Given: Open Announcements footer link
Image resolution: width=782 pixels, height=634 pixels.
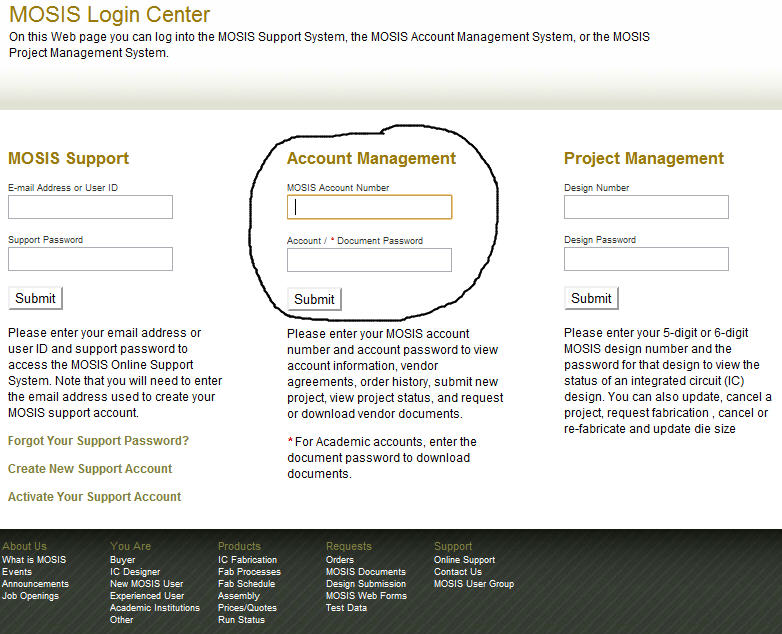Looking at the screenshot, I should 35,584.
